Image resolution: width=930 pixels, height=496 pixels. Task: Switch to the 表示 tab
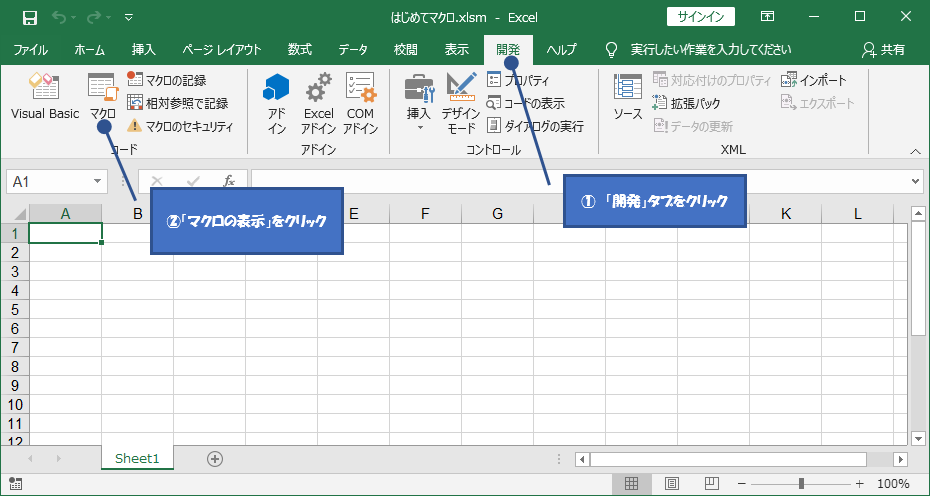tap(457, 50)
